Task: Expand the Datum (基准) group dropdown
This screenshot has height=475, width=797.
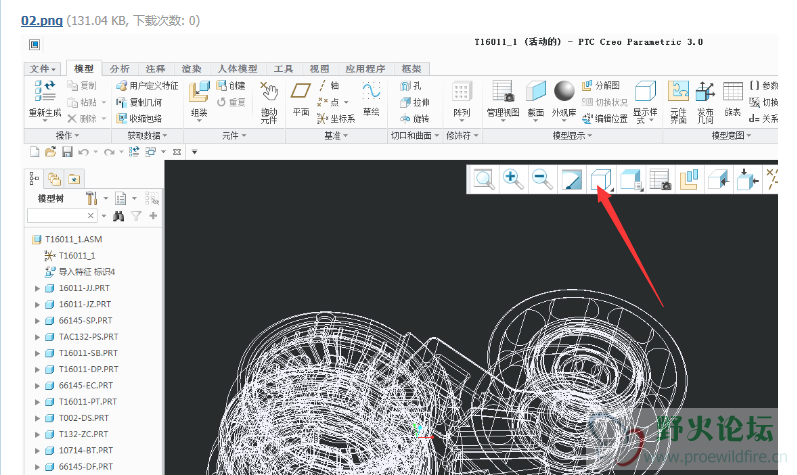Action: coord(336,136)
